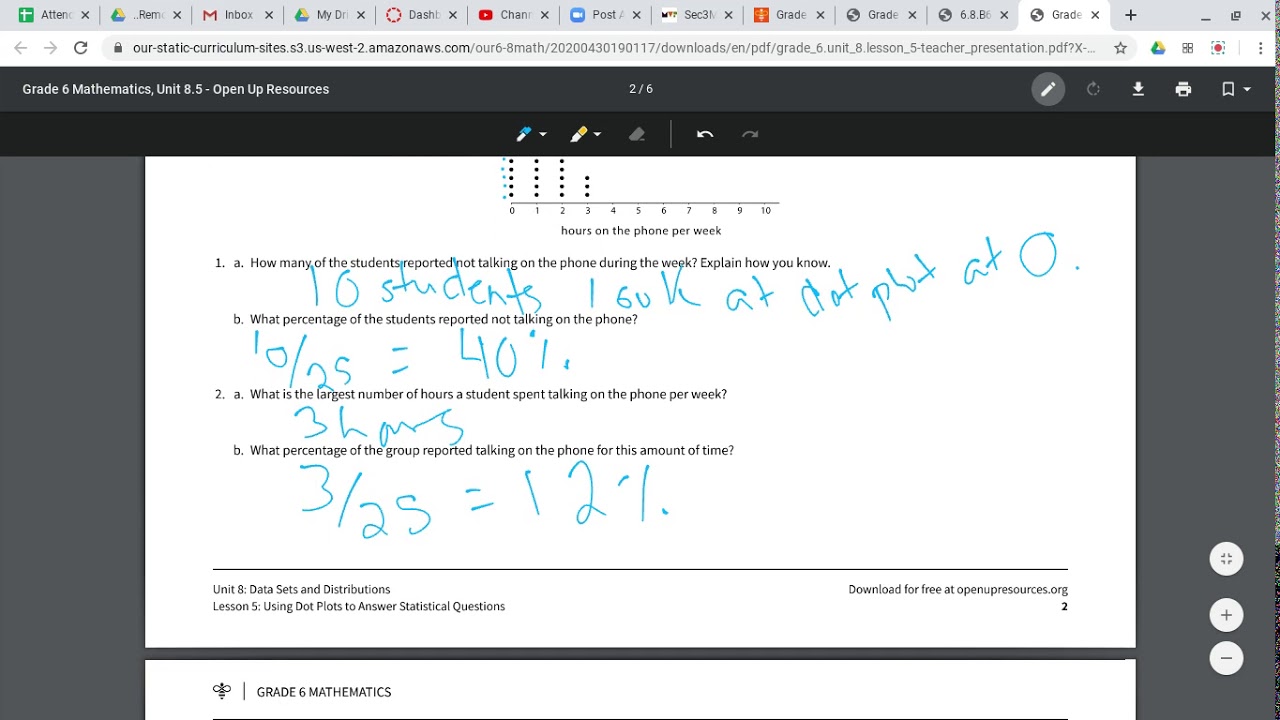This screenshot has height=720, width=1280.
Task: Reload the page
Action: pyautogui.click(x=81, y=48)
